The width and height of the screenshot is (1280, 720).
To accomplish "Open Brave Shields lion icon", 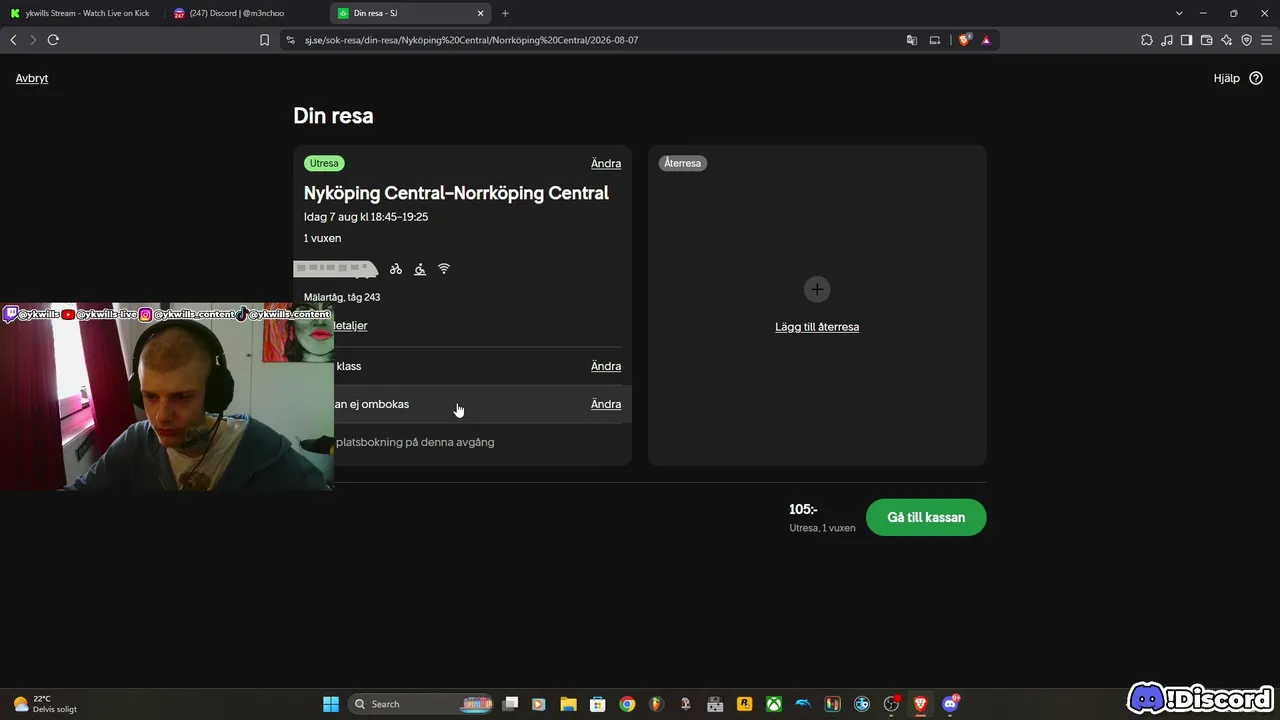I will (x=964, y=40).
